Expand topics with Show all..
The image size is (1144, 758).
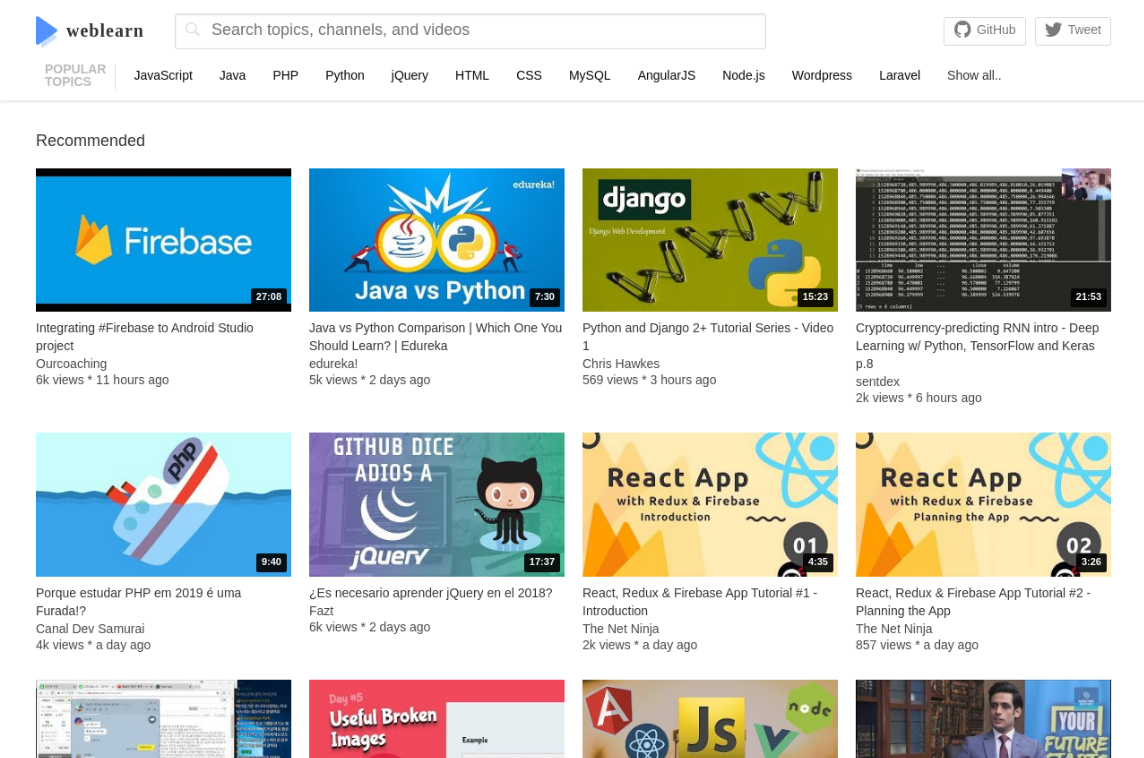974,75
